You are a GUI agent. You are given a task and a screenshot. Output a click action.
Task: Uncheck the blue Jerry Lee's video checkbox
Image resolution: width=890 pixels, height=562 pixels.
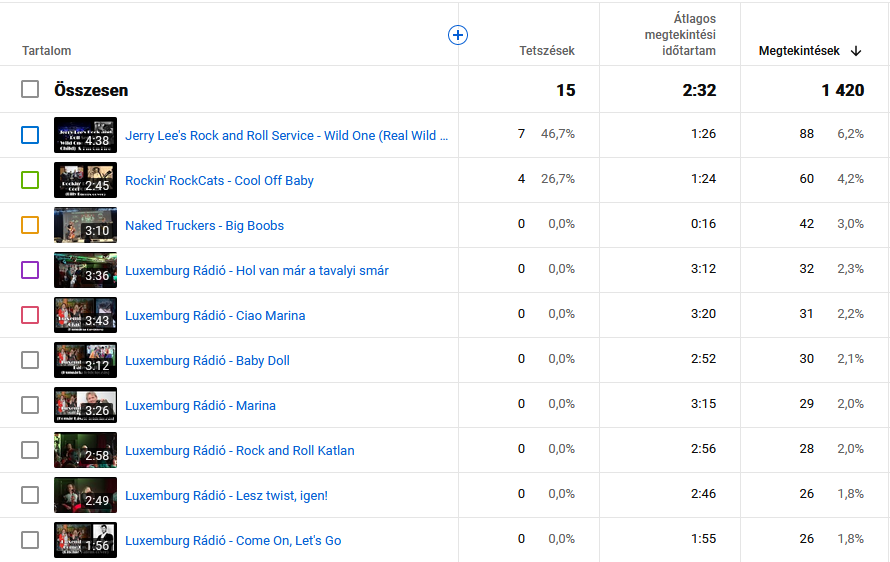click(30, 135)
